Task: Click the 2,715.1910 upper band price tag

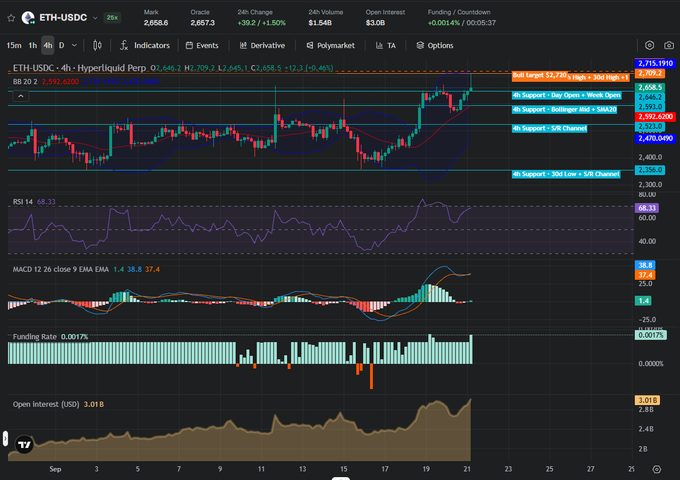Action: pyautogui.click(x=655, y=63)
